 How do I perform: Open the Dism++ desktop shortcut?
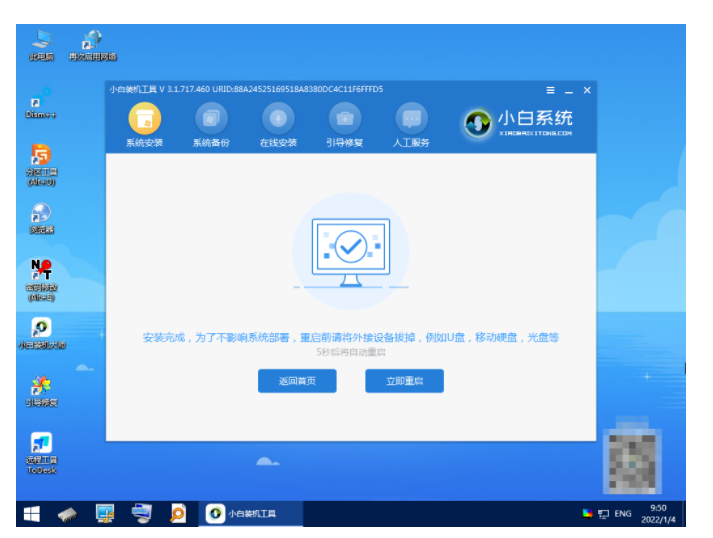(x=41, y=102)
